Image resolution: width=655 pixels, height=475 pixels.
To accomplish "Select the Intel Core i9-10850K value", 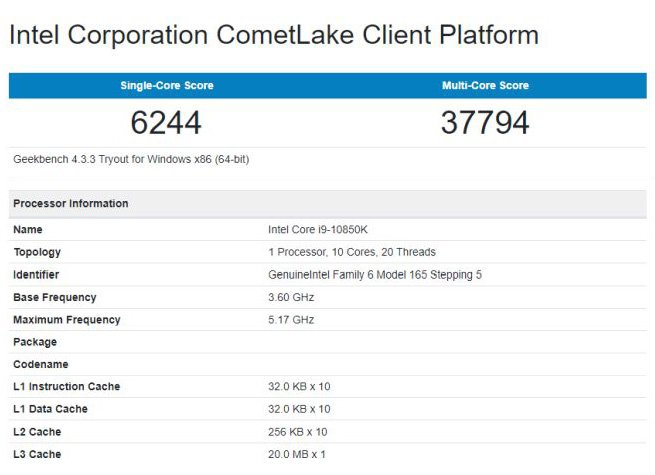I will 317,229.
